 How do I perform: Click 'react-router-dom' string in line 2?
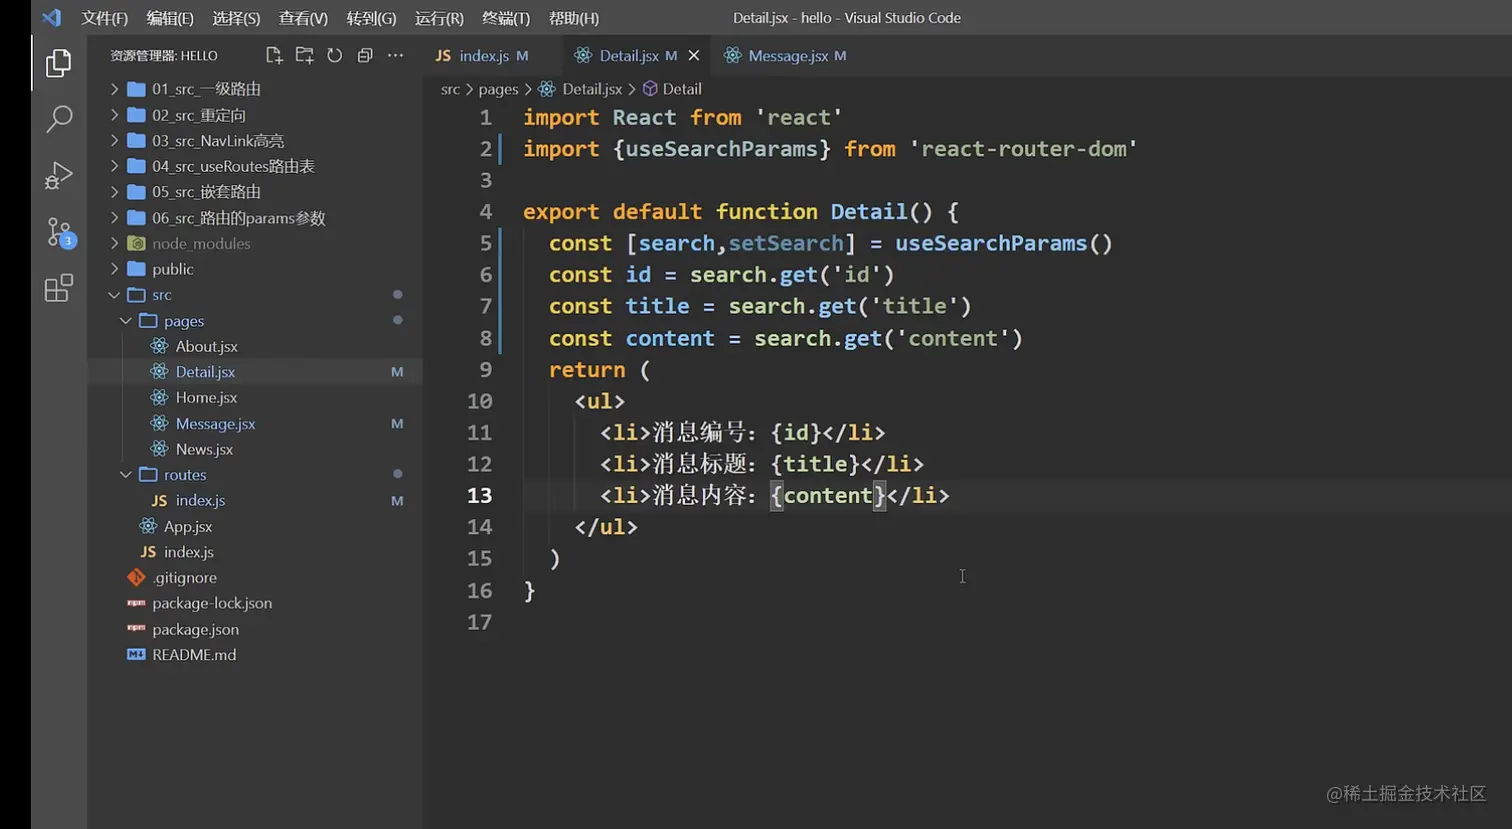coord(1023,149)
